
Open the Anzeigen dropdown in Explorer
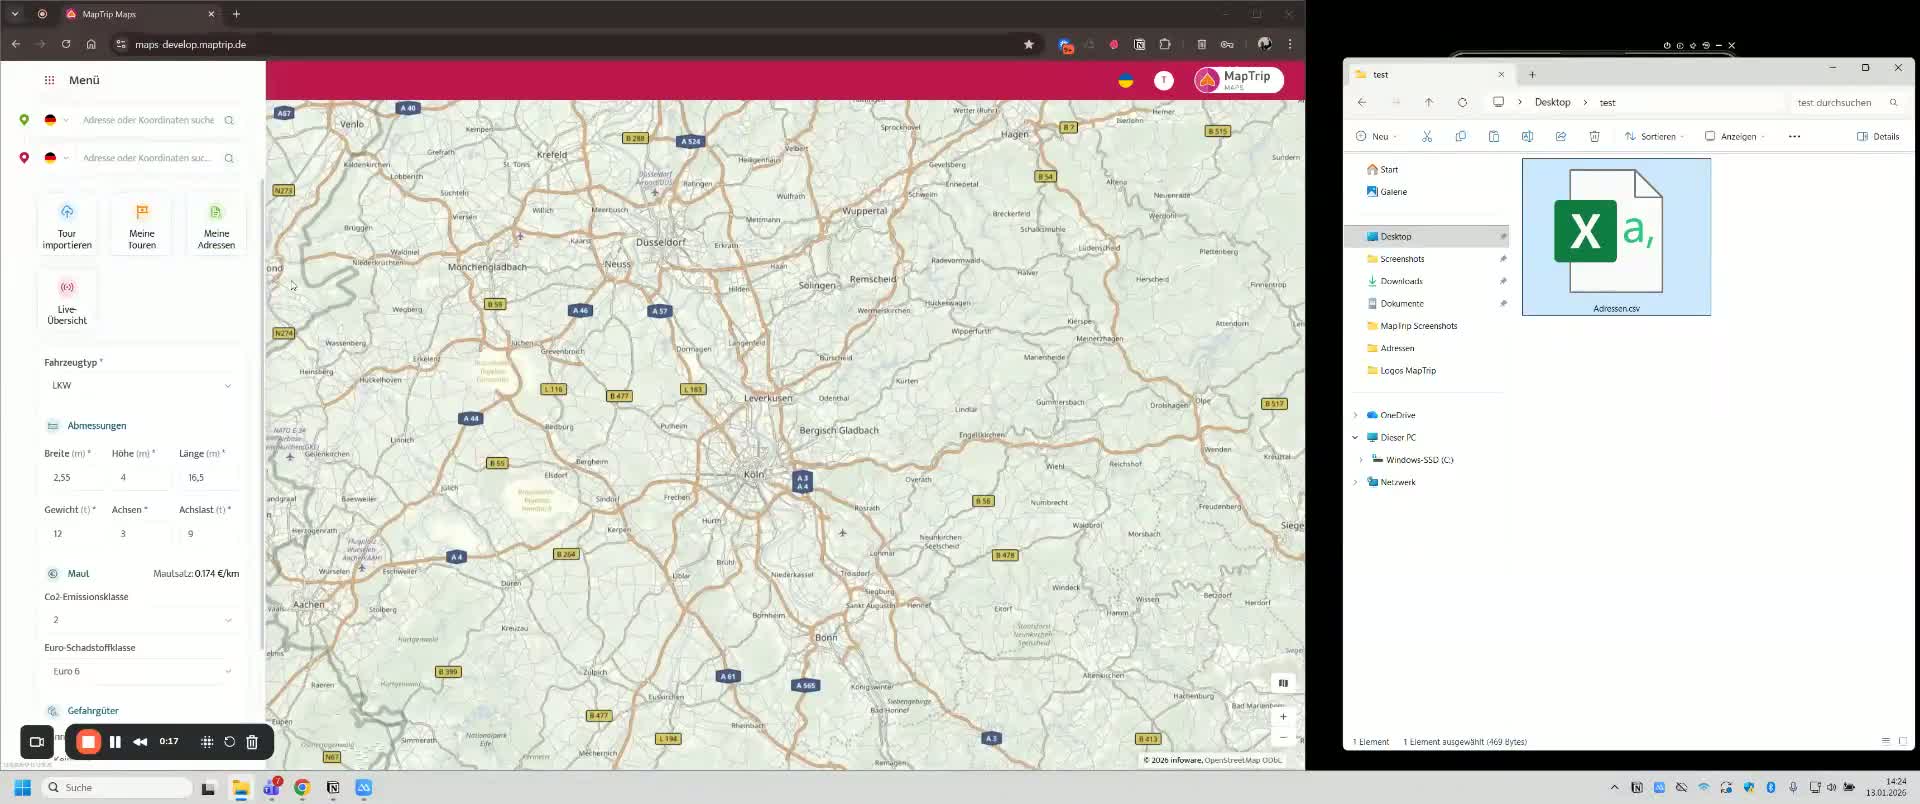pyautogui.click(x=1735, y=136)
